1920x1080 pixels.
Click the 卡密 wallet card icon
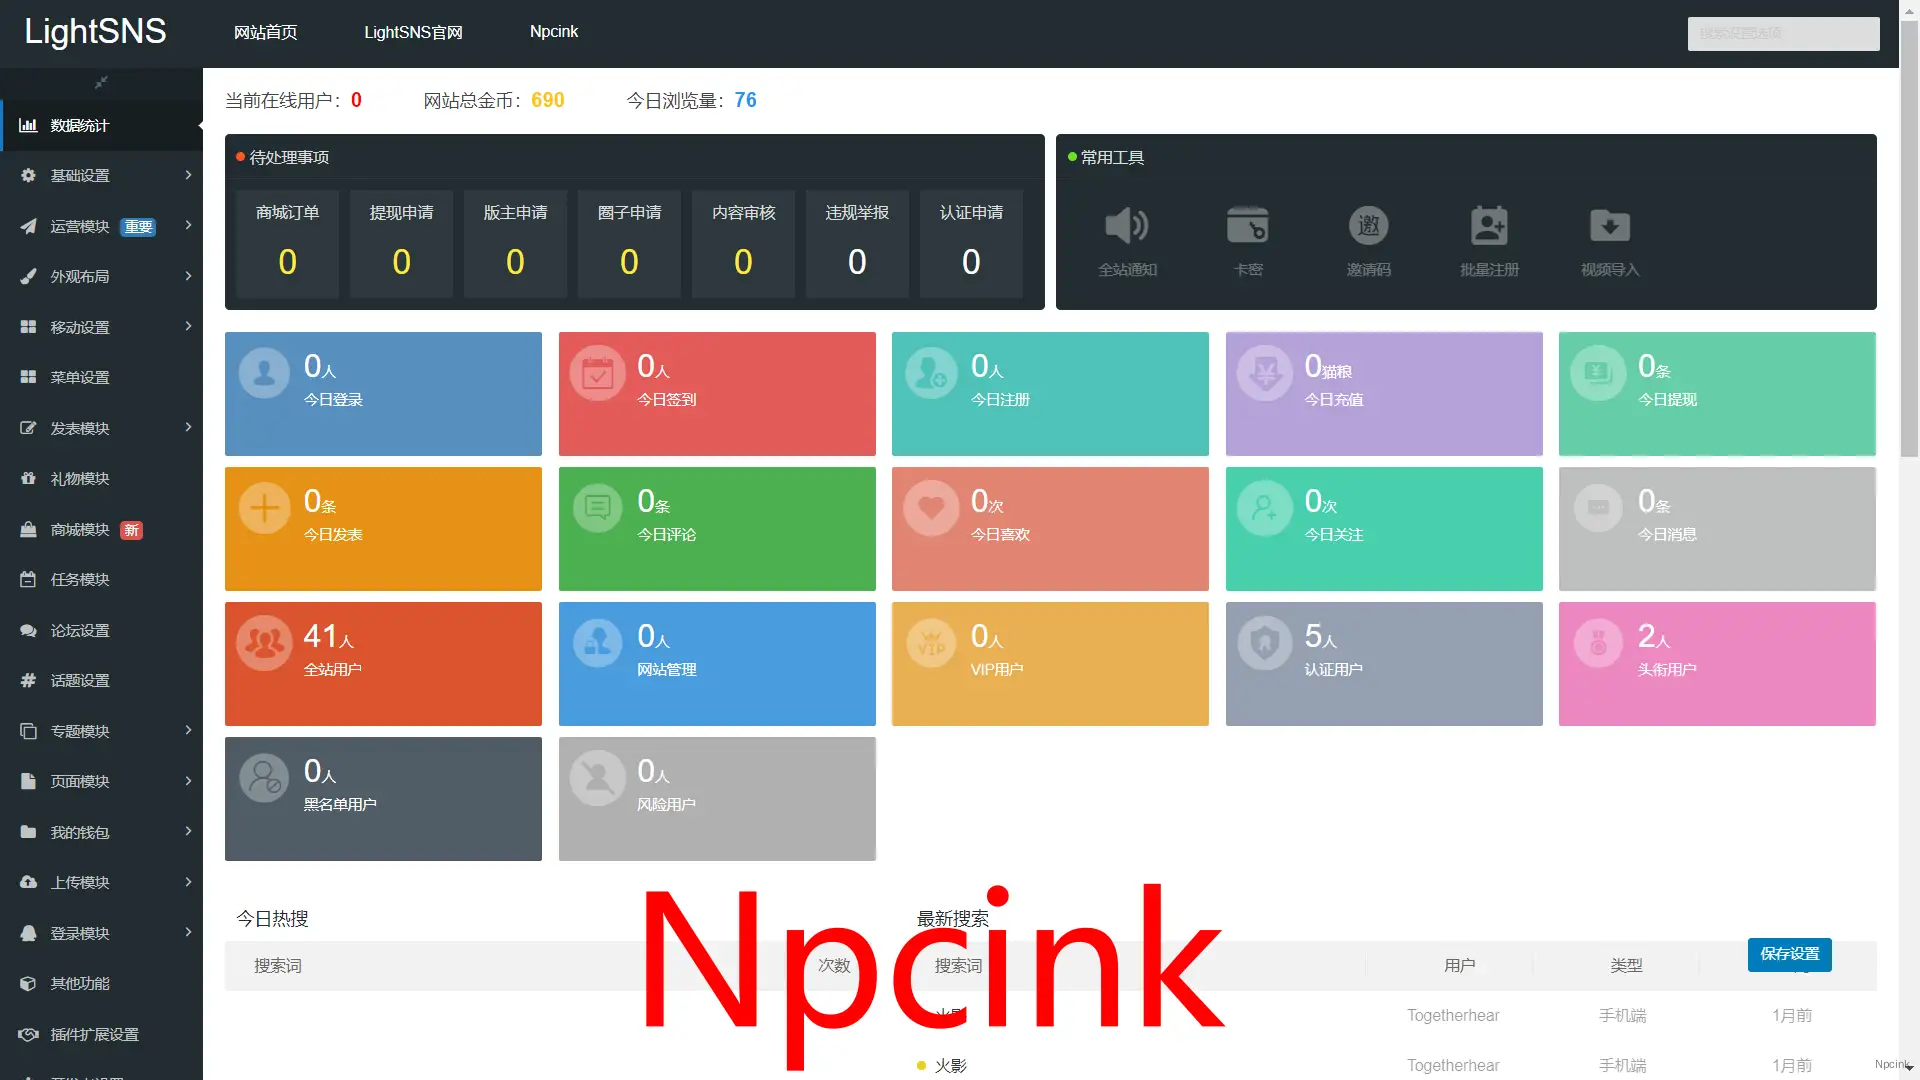click(x=1247, y=227)
